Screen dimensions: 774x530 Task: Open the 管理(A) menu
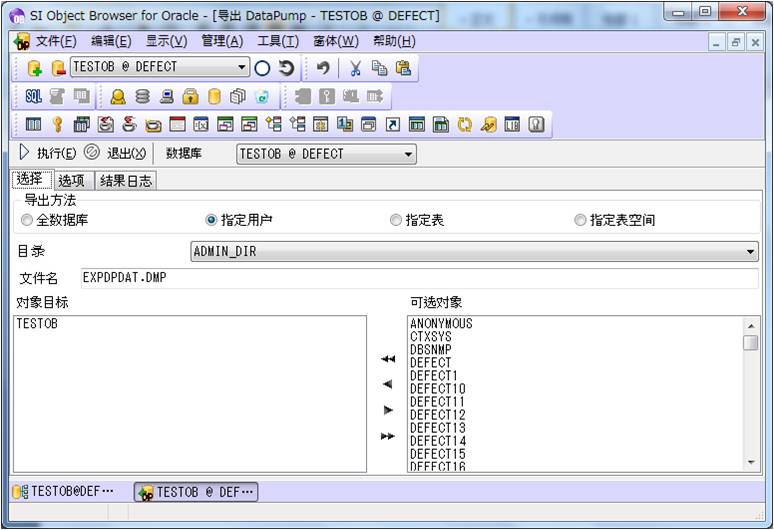[222, 41]
